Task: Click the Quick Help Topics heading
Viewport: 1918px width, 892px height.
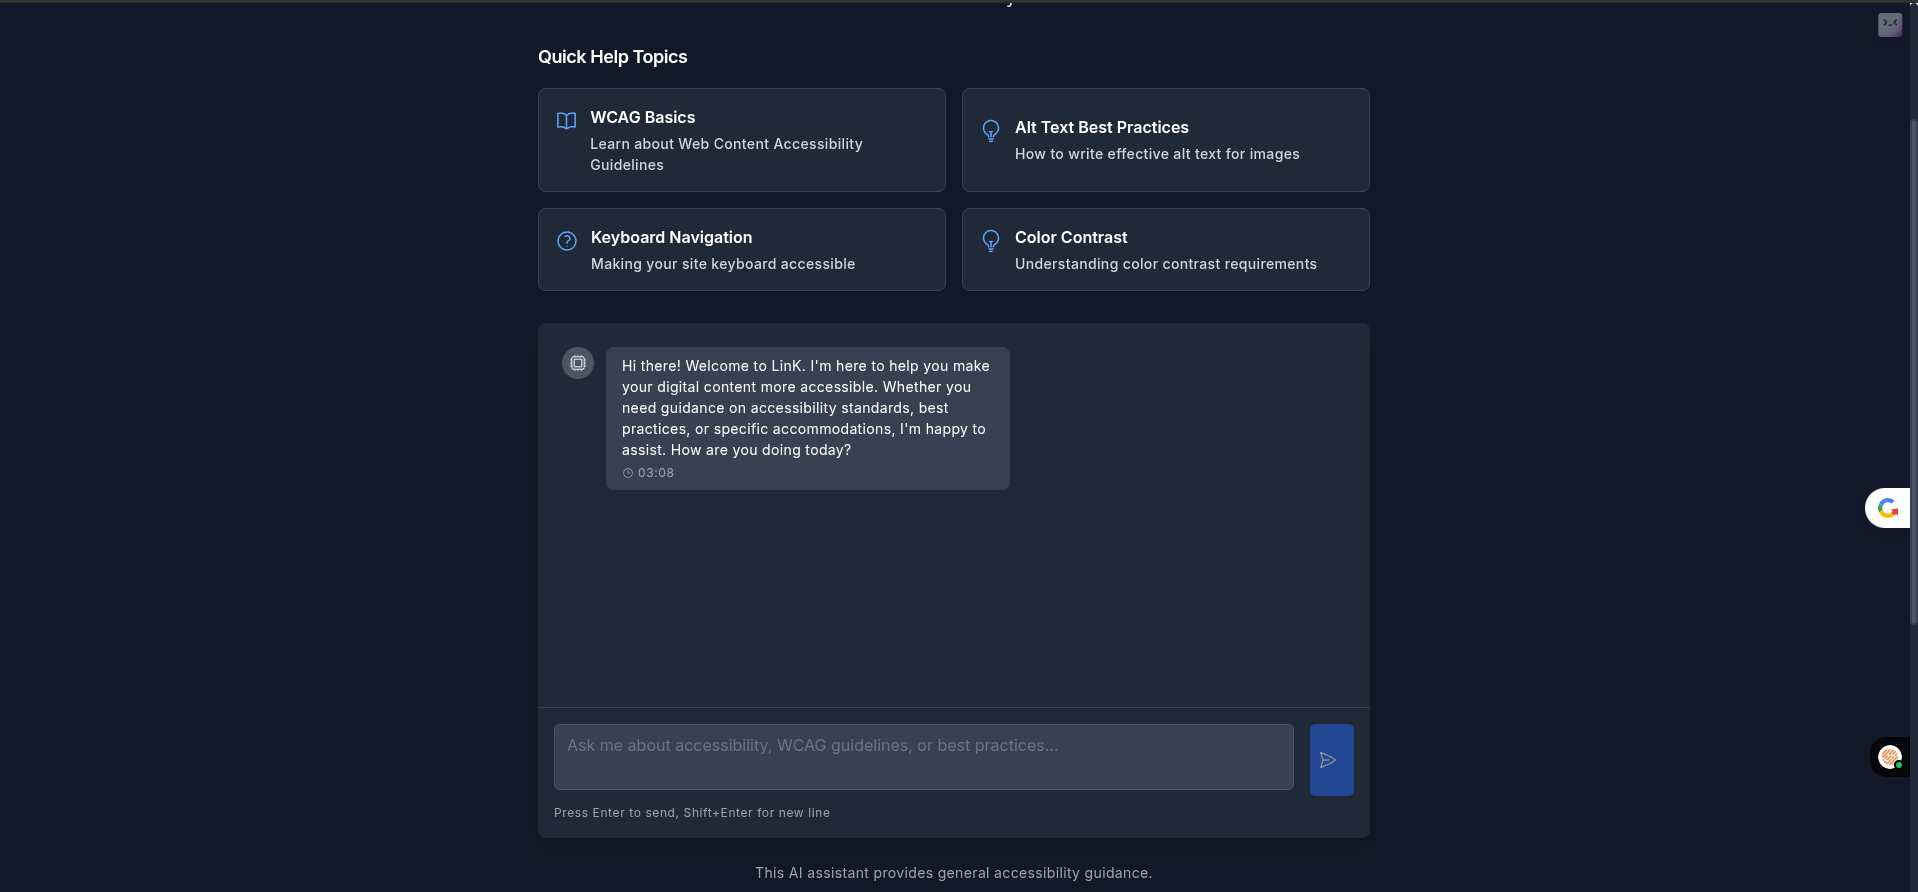Action: [613, 57]
